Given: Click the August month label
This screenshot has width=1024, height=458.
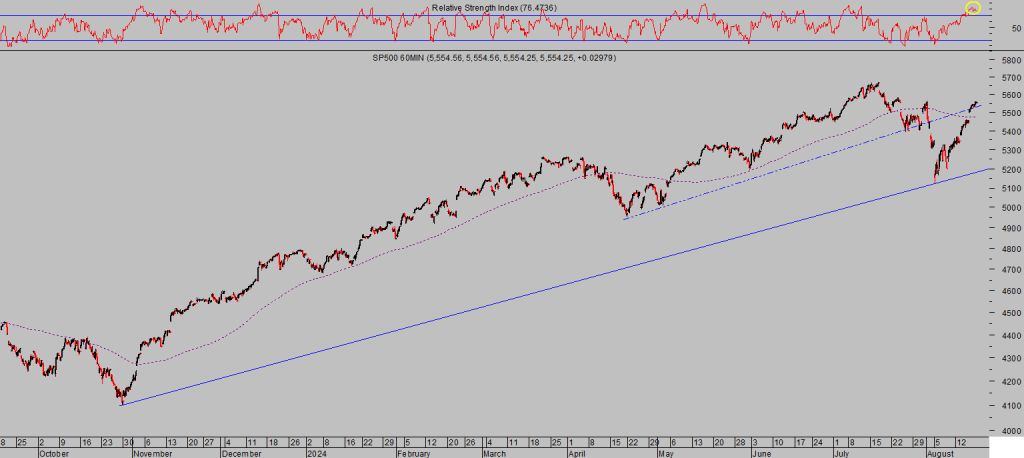Looking at the screenshot, I should [939, 452].
